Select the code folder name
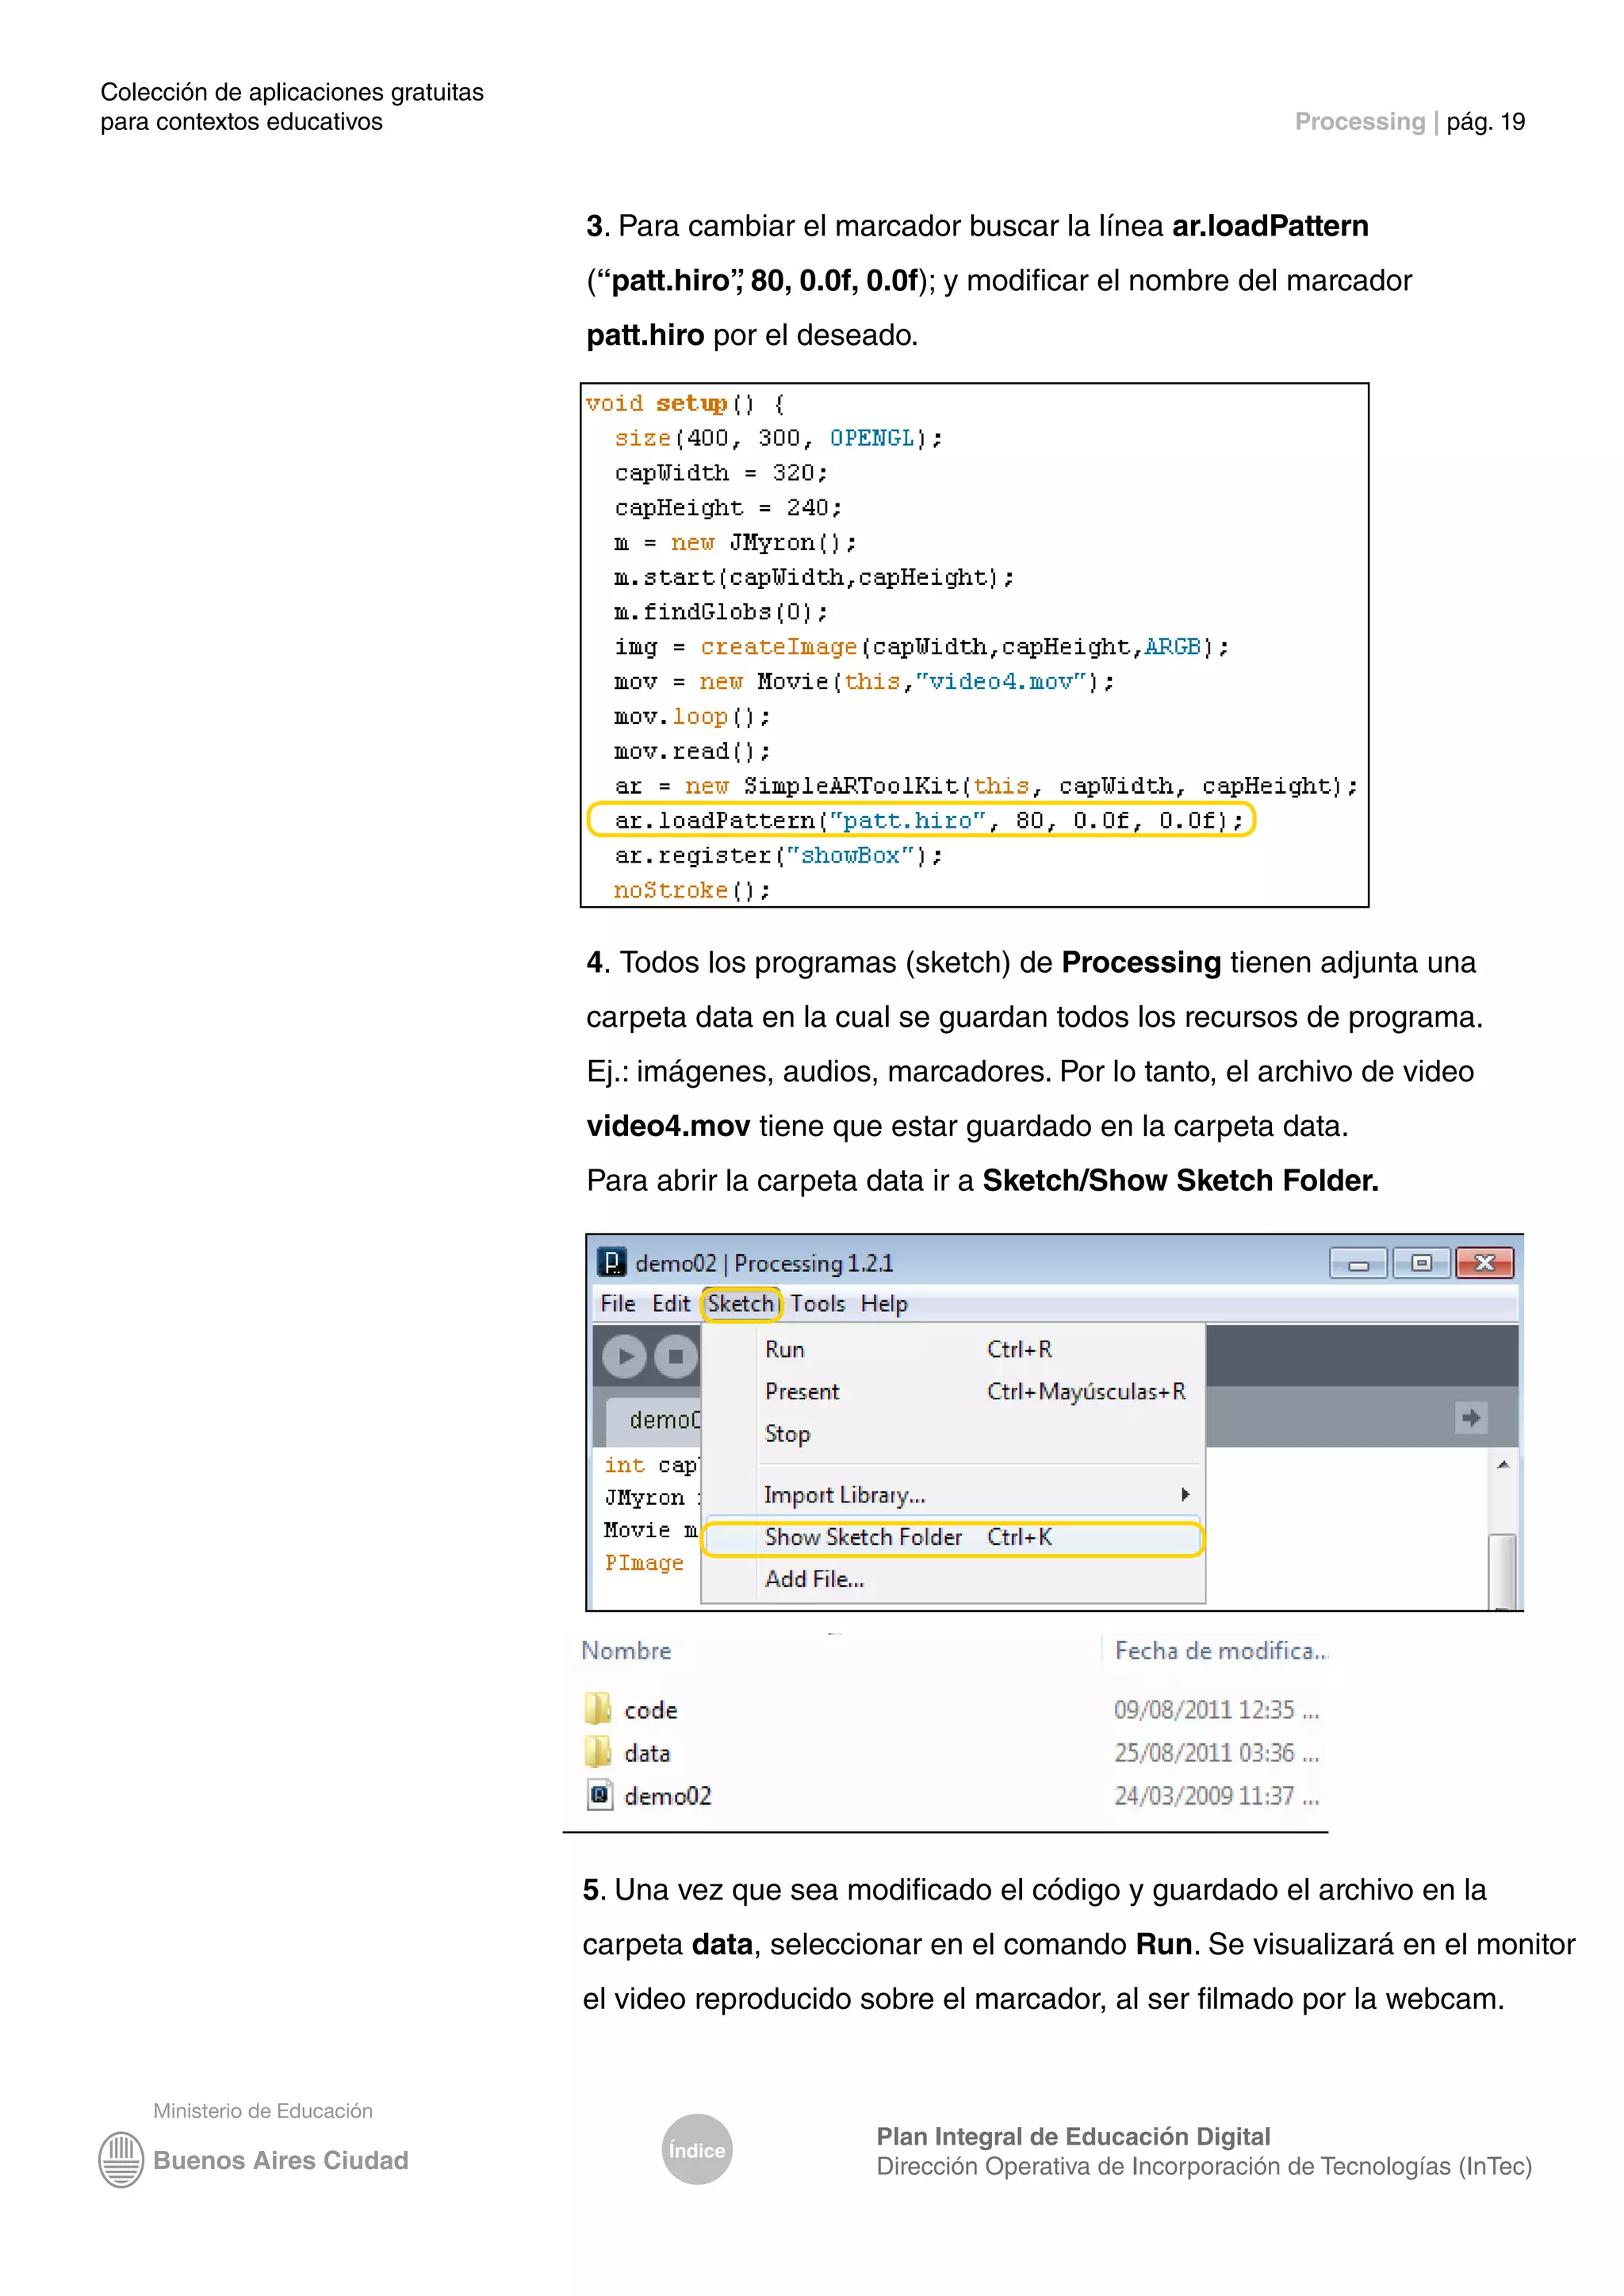The height and width of the screenshot is (2296, 1624). [651, 1711]
